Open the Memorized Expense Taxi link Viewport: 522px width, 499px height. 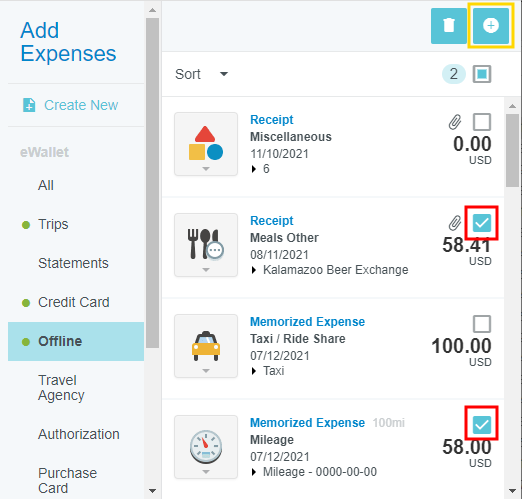point(307,322)
